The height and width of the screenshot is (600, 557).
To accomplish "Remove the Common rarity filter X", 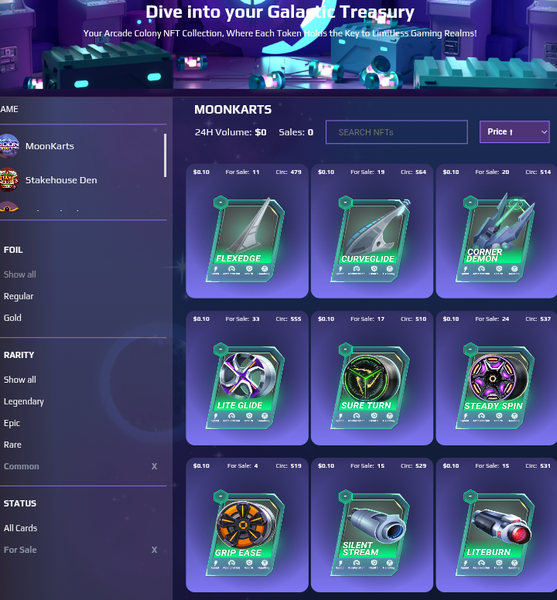I will [x=154, y=466].
